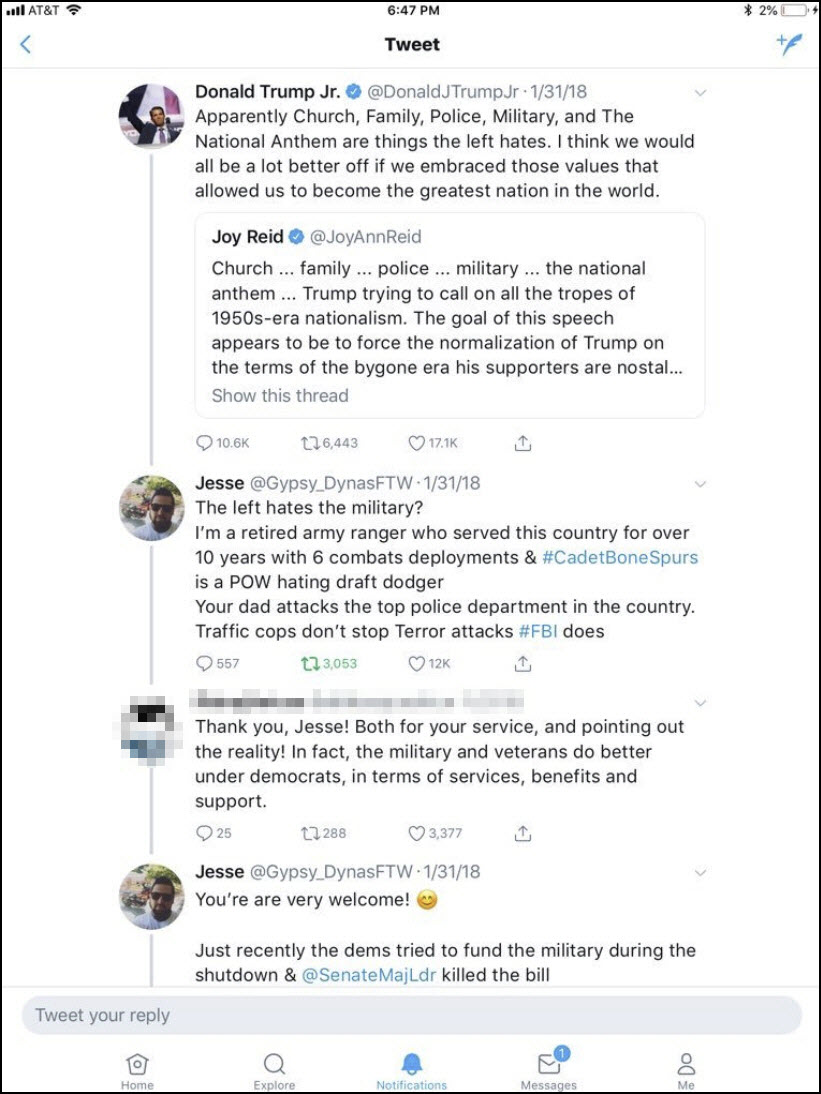Undo retweet on Jesse's 3,053 retweet tweet
The image size is (821, 1094).
tap(309, 663)
